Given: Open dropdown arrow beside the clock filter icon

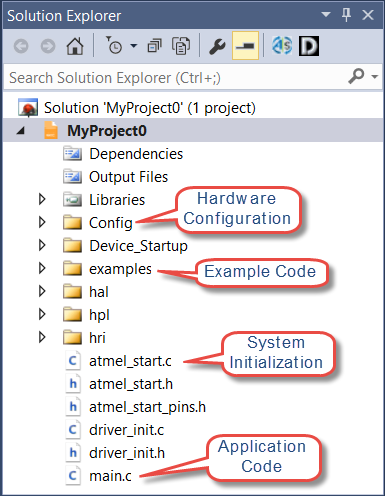Looking at the screenshot, I should coord(134,46).
